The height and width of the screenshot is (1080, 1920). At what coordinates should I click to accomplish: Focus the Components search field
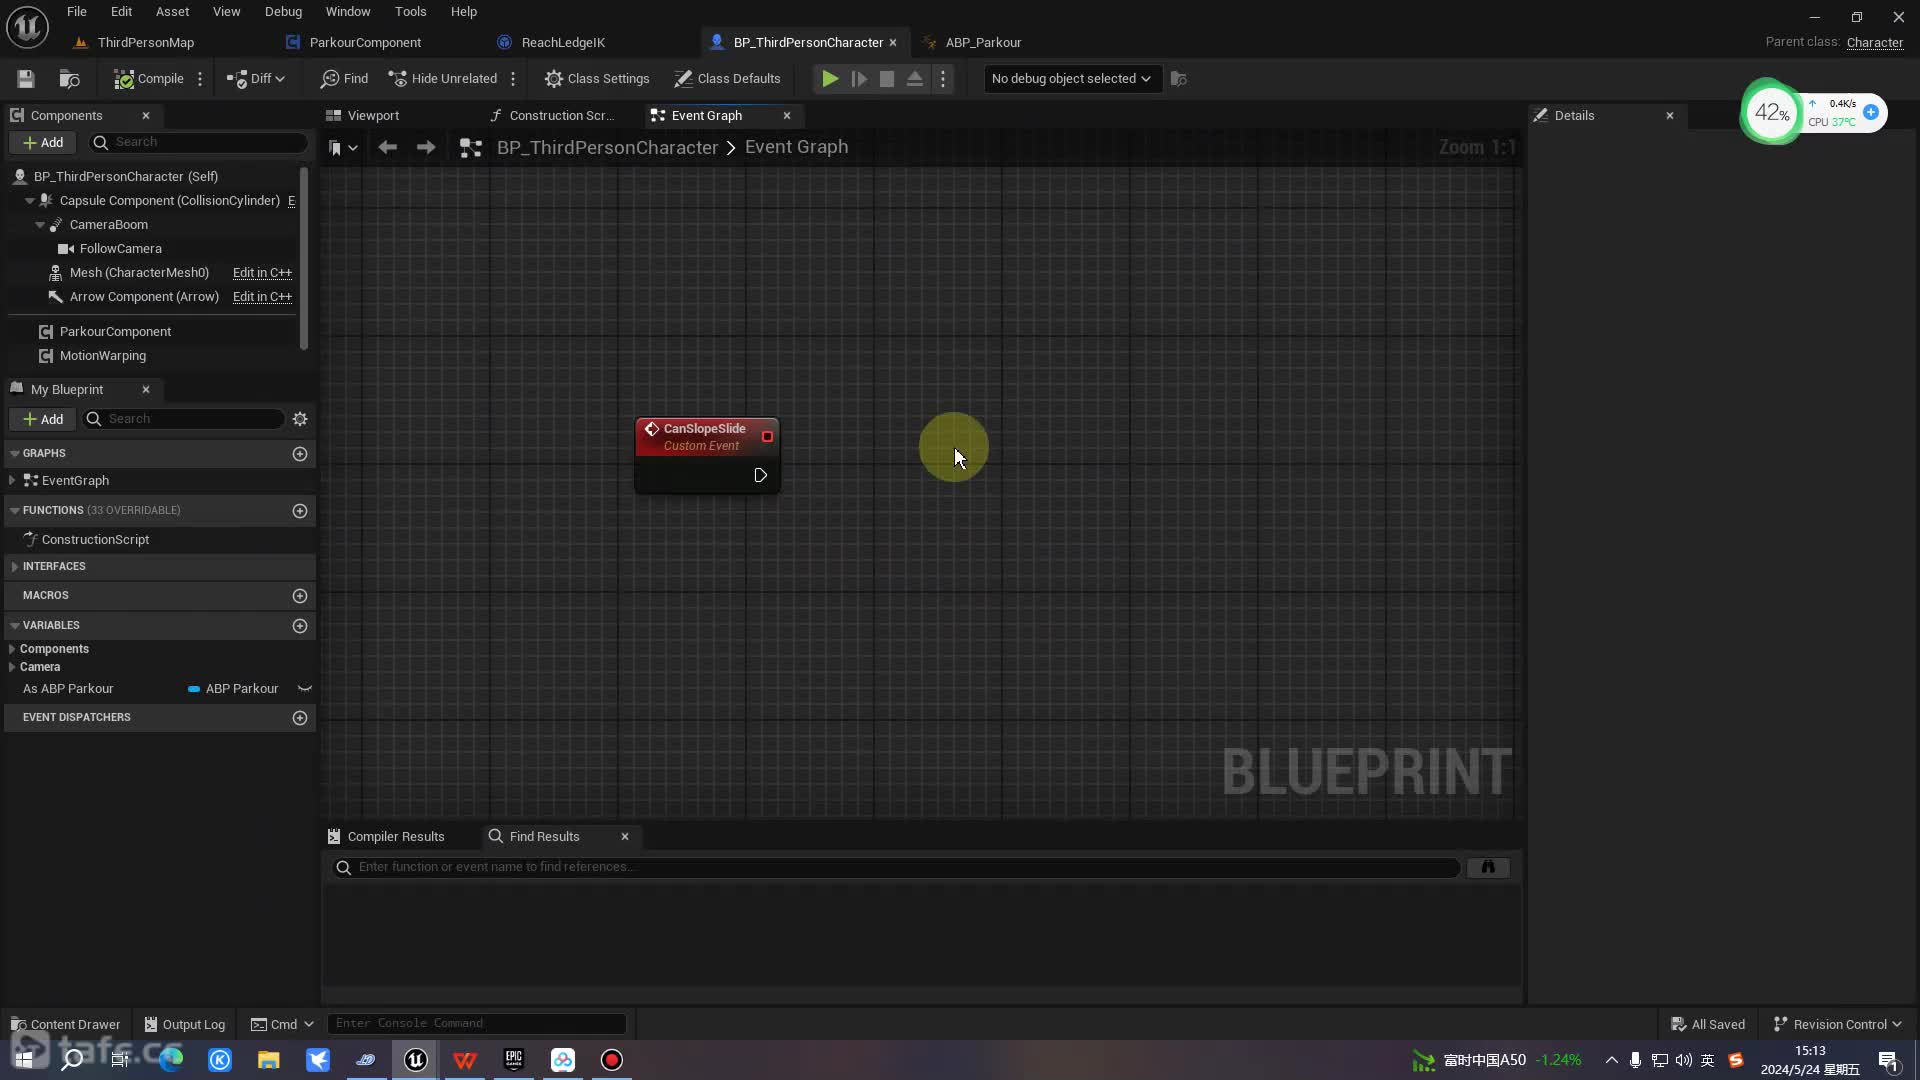tap(198, 143)
